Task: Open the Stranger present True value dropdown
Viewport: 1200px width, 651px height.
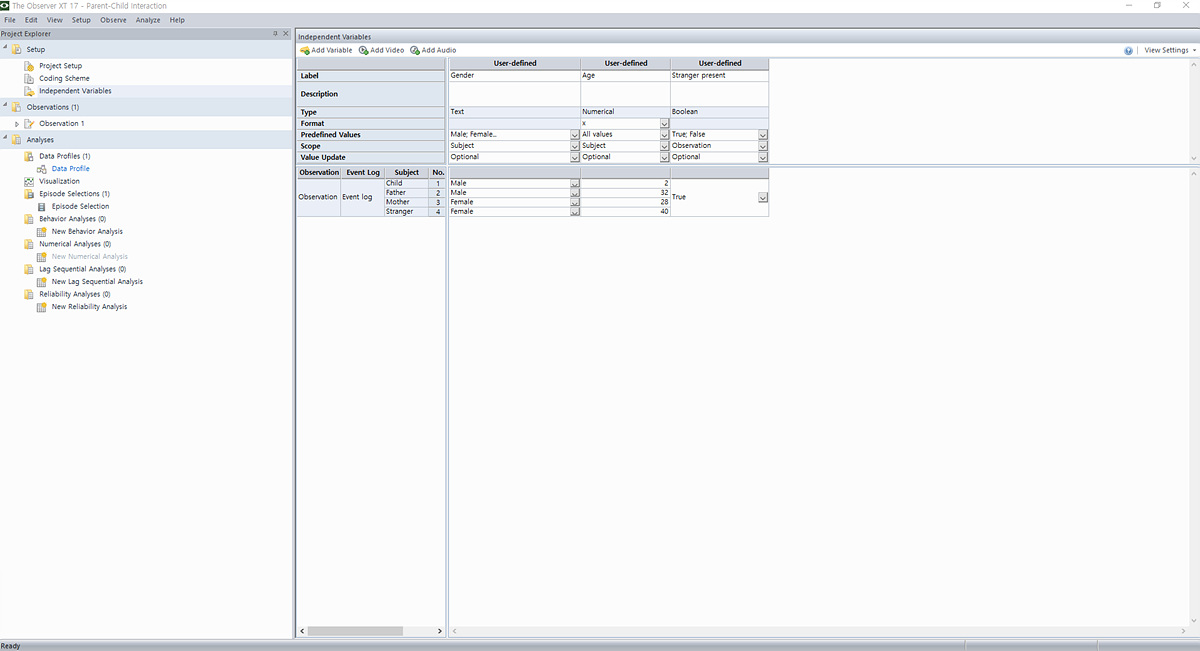Action: coord(763,197)
